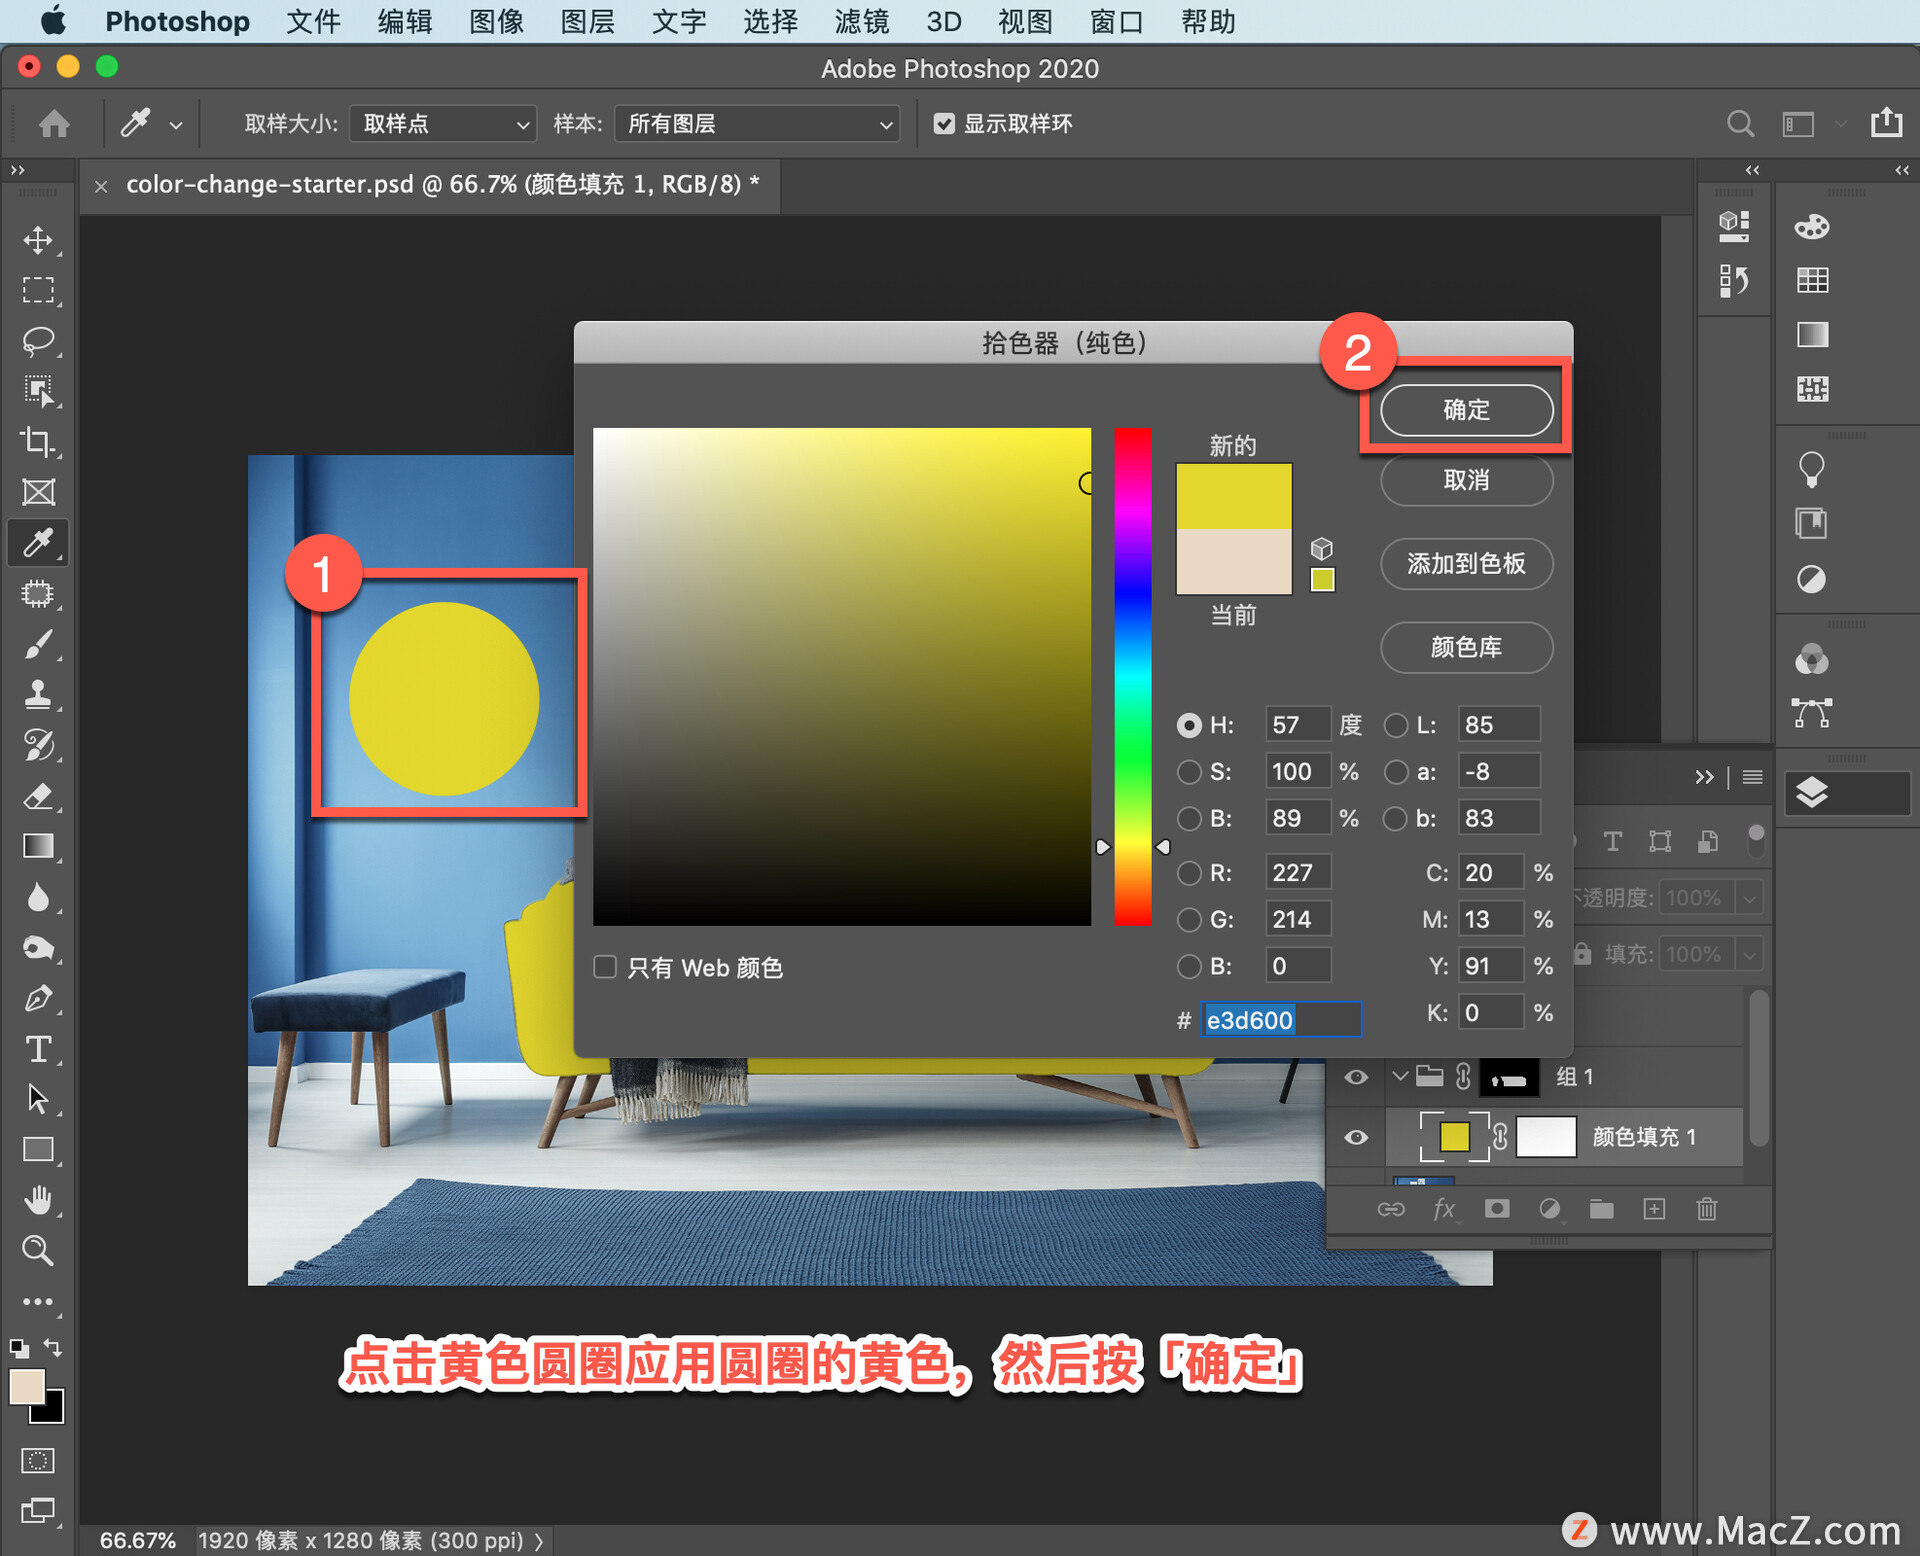Select the Blur tool
This screenshot has height=1556, width=1920.
tap(38, 897)
